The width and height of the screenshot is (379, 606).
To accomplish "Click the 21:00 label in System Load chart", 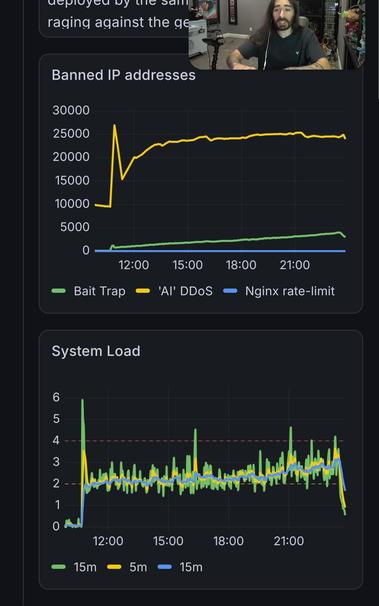I will click(289, 541).
